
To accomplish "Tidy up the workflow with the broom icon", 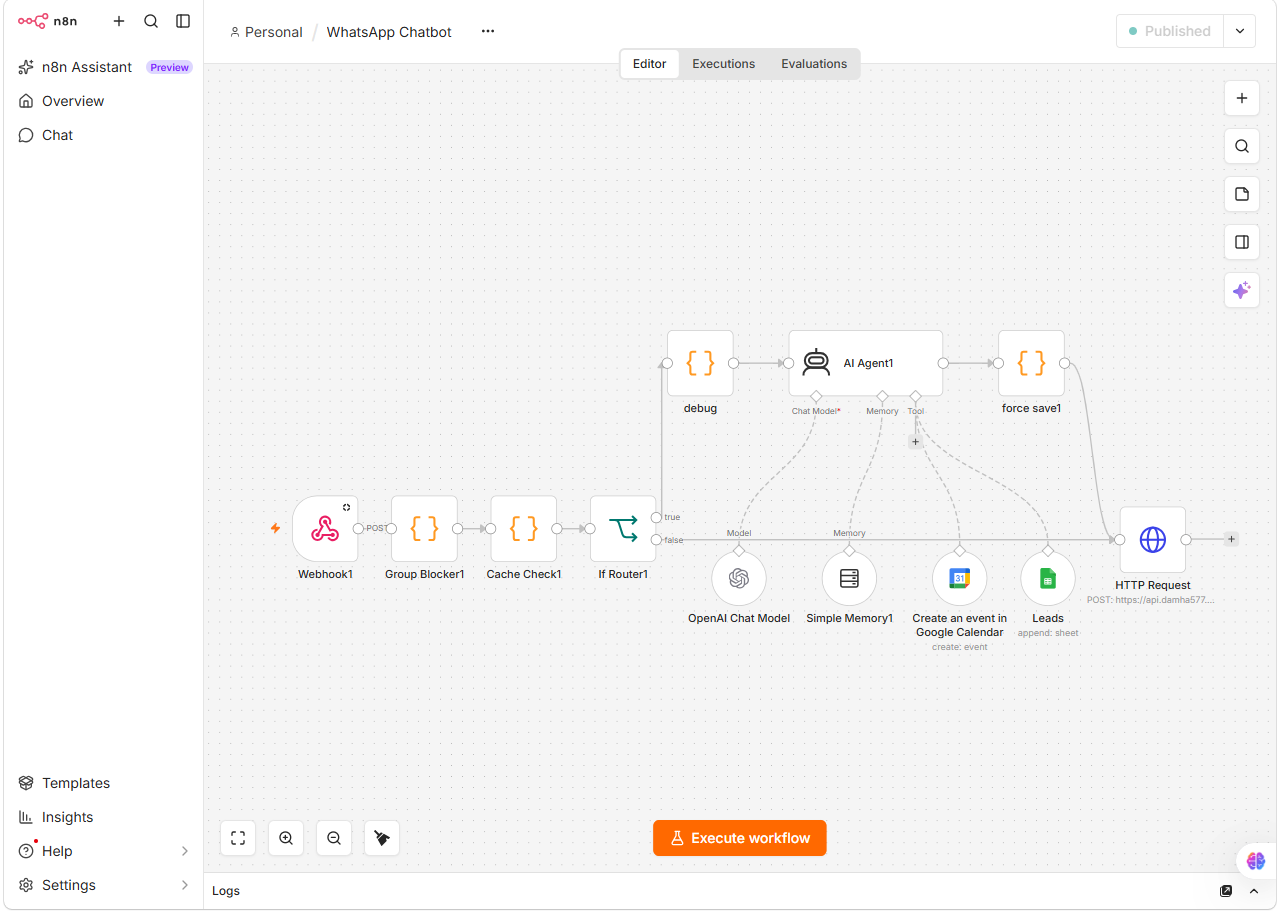I will [382, 838].
